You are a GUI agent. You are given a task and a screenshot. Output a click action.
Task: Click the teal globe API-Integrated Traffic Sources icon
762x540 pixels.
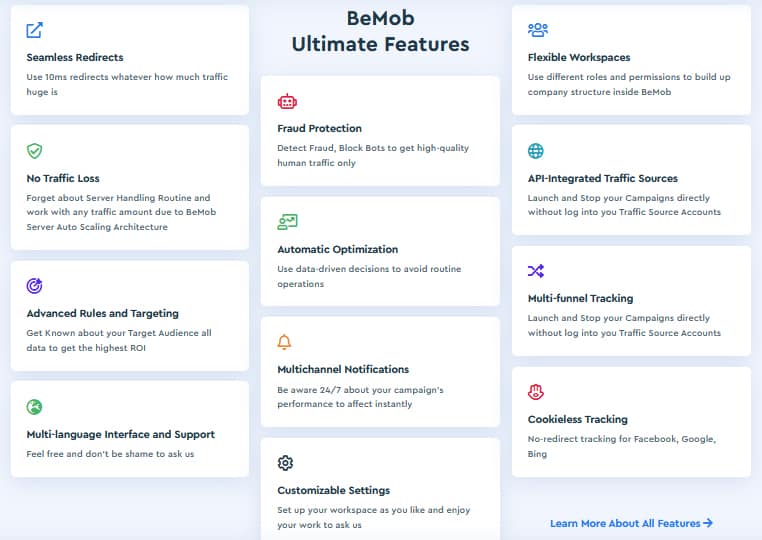point(536,151)
